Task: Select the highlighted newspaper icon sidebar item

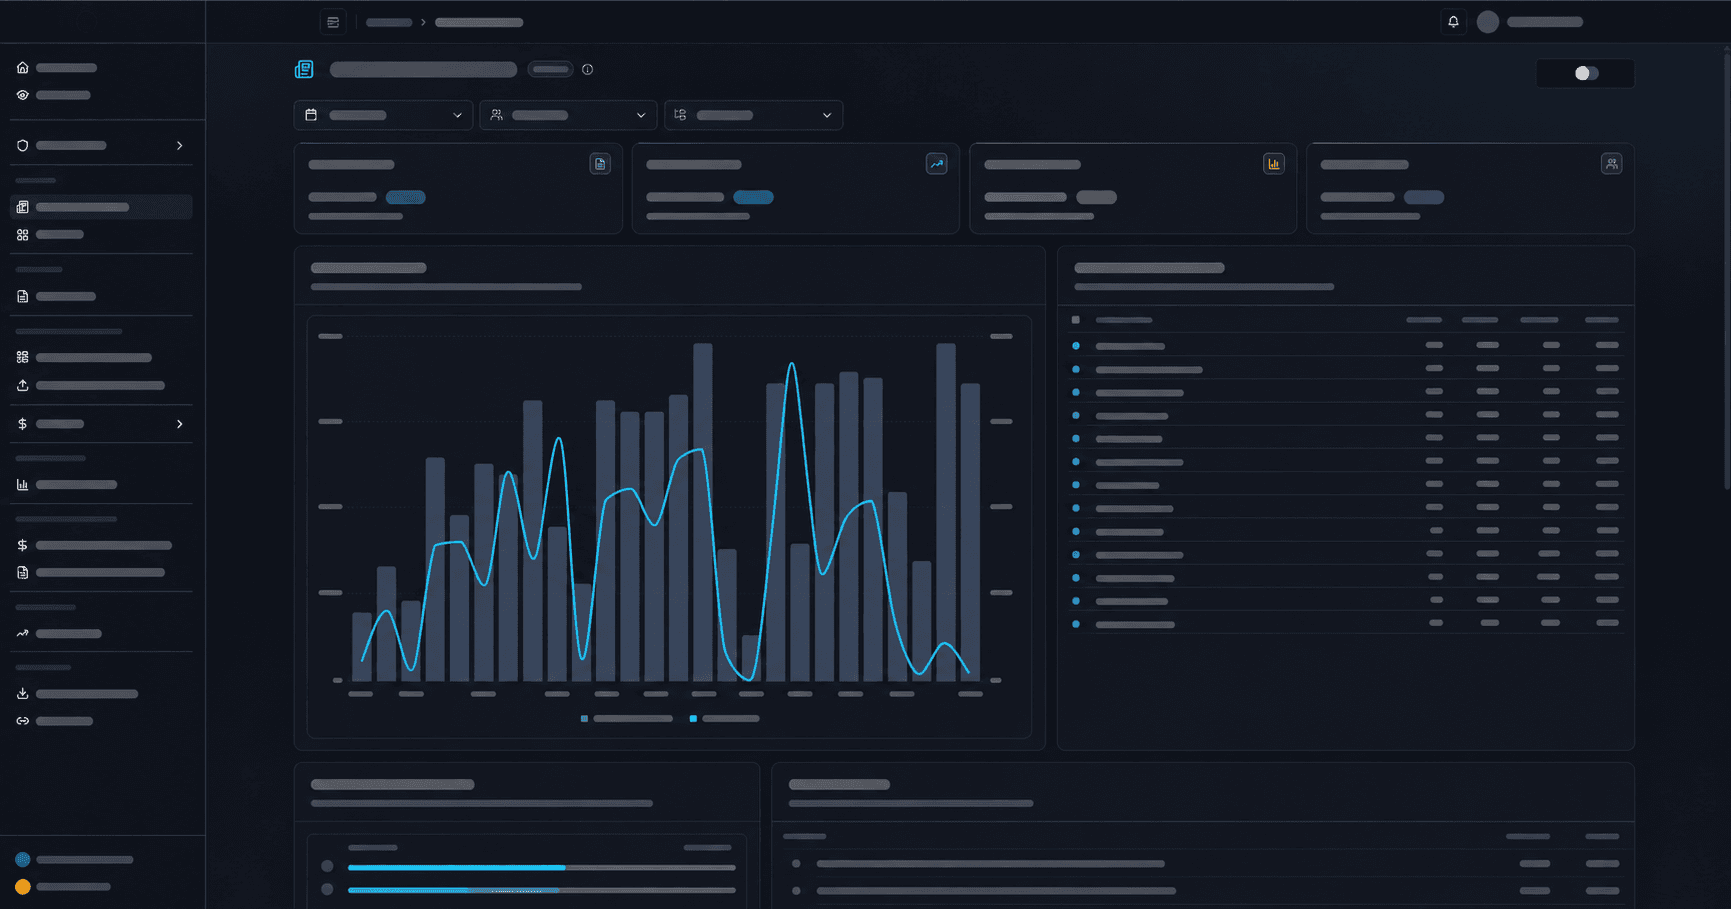Action: [x=23, y=207]
